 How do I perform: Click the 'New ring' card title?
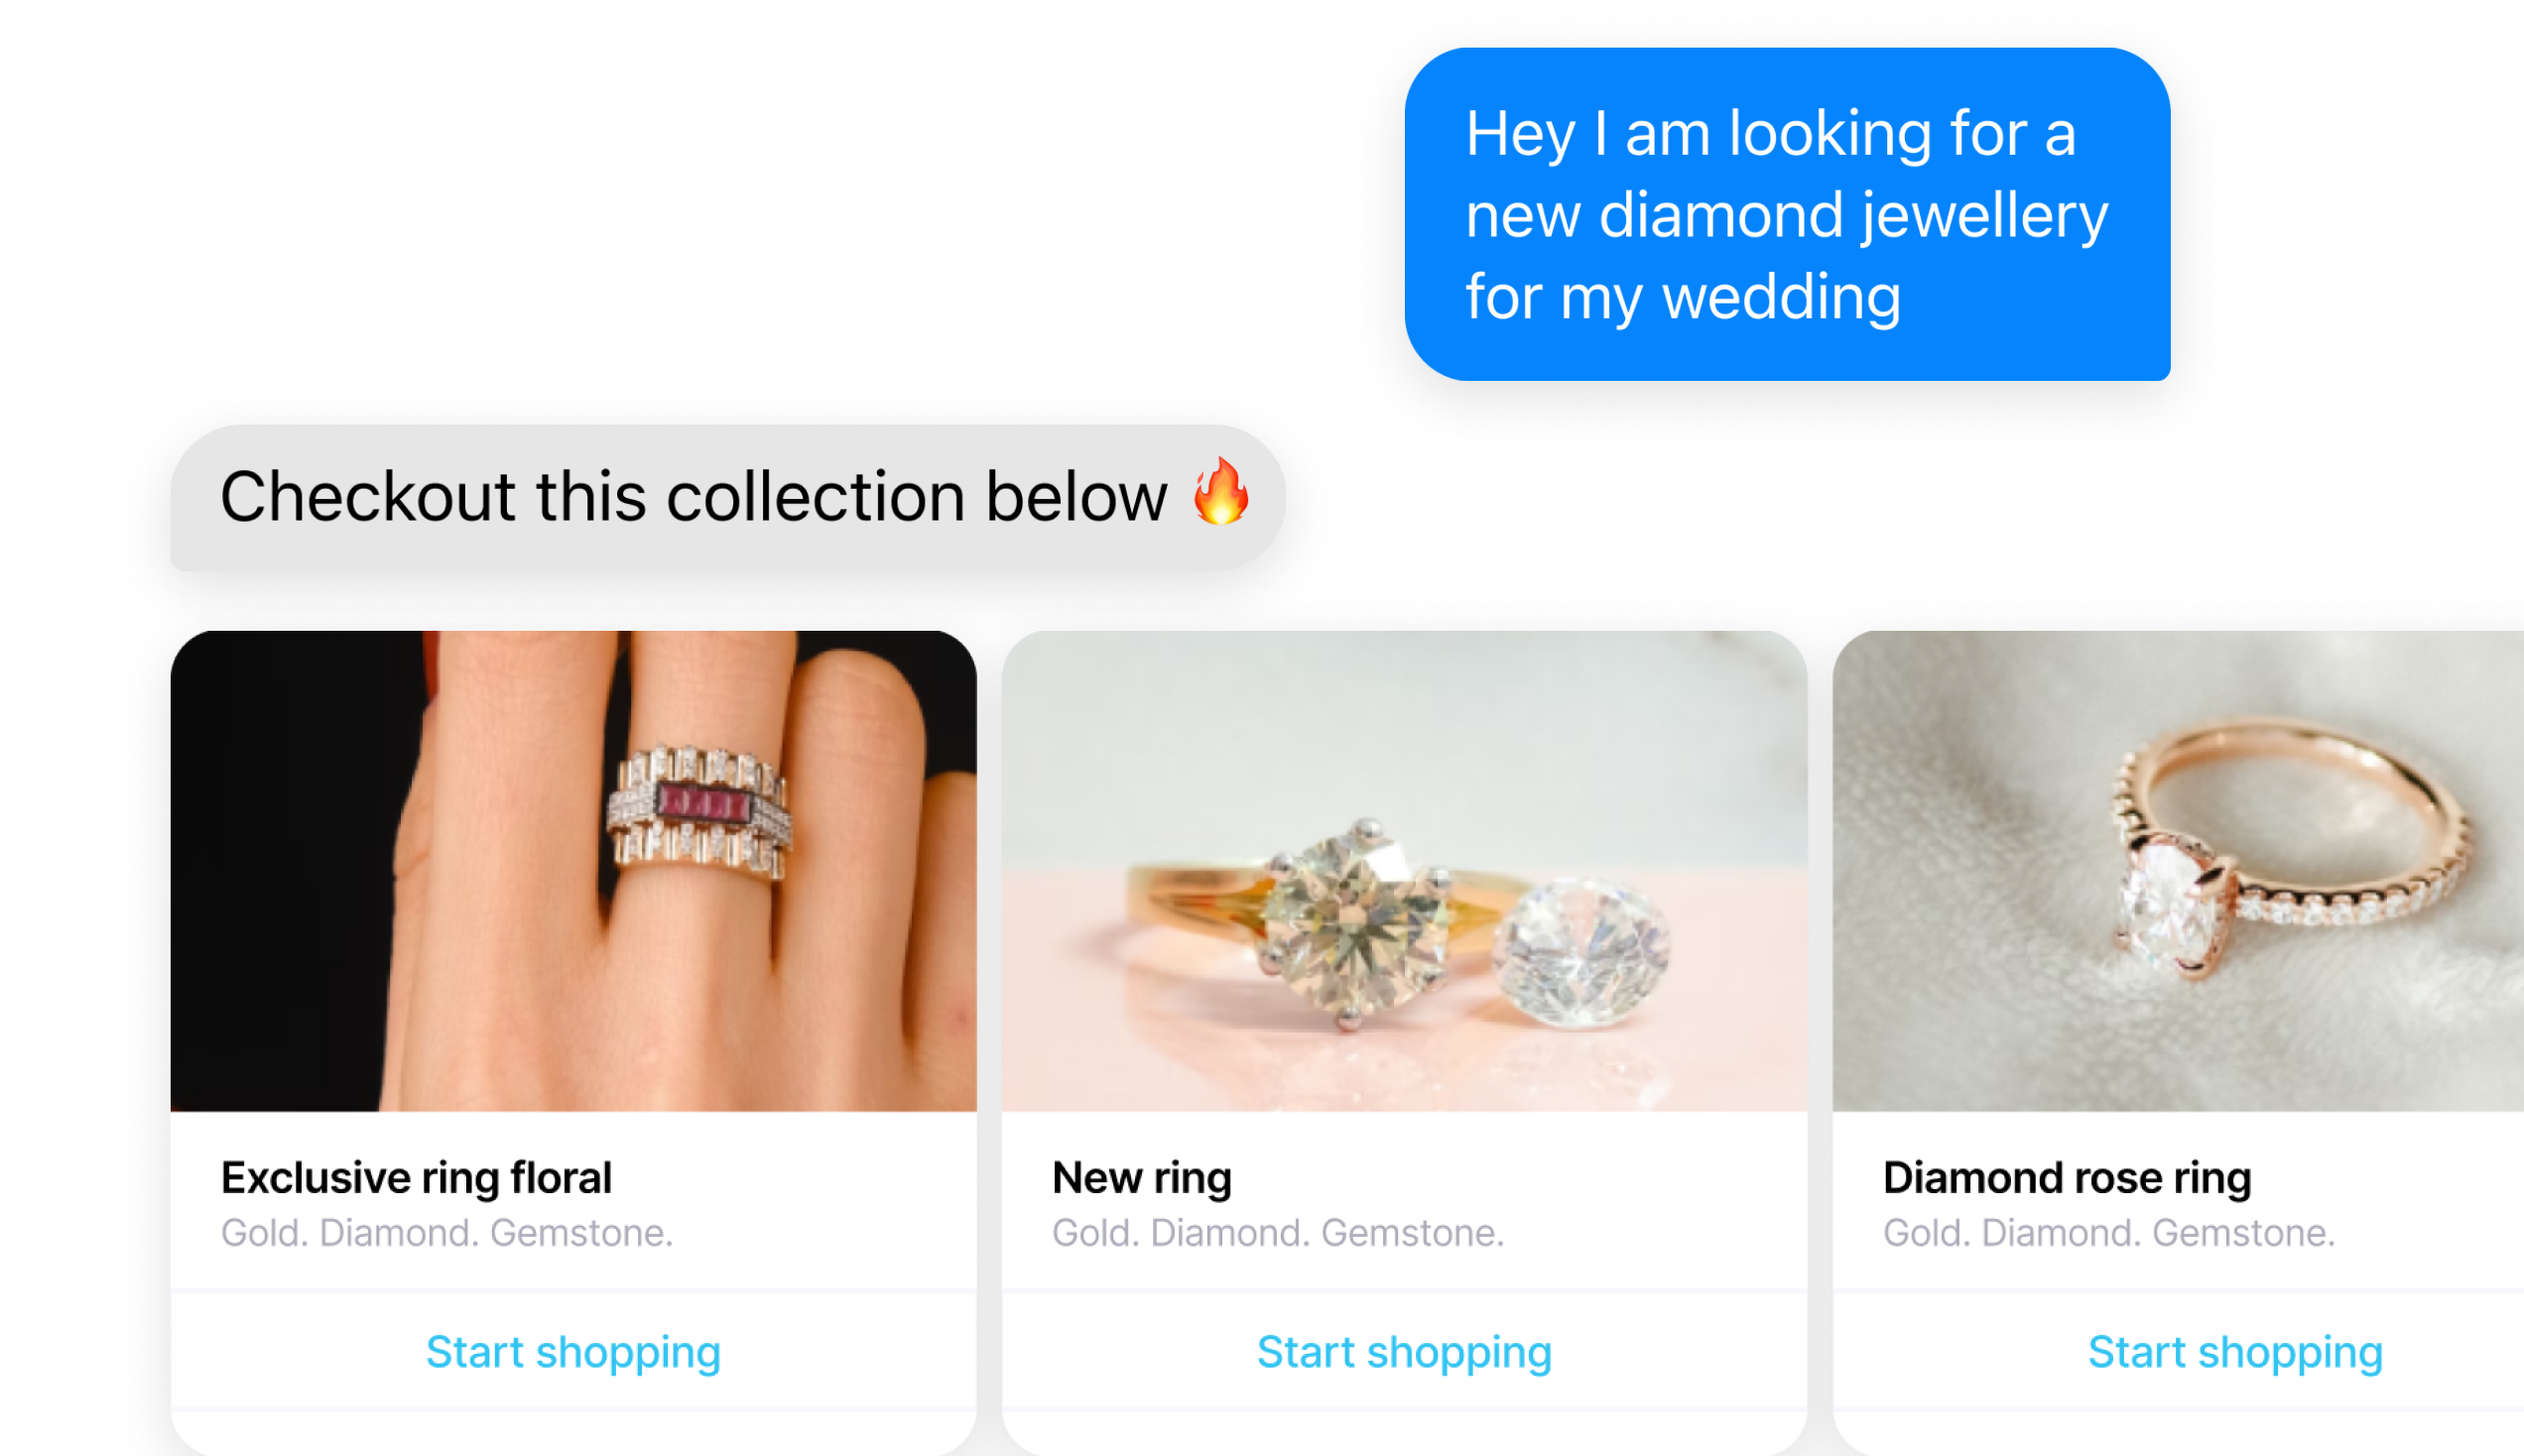(1141, 1177)
